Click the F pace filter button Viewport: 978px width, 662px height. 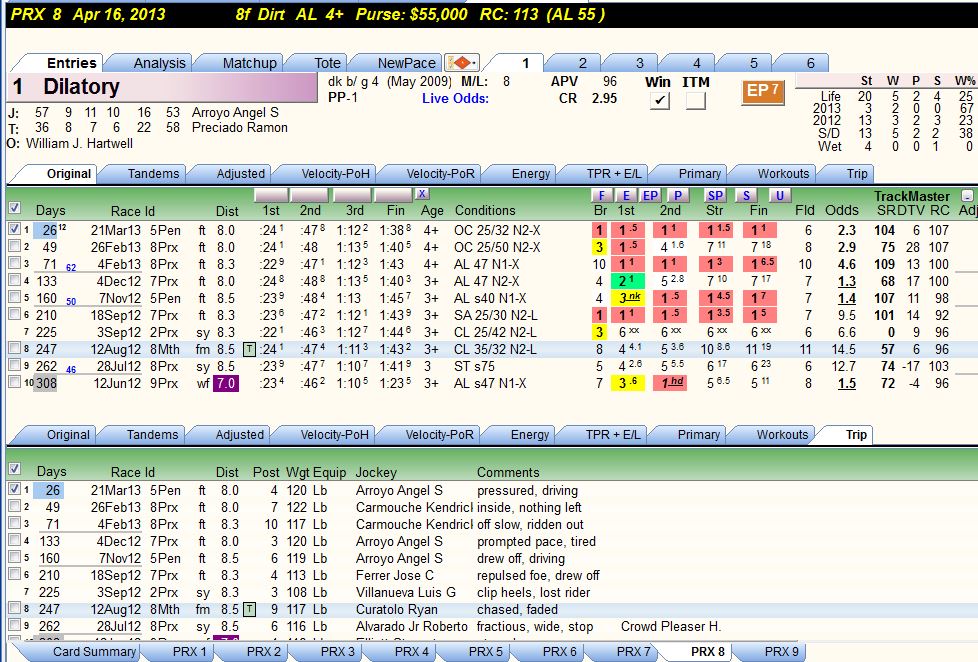point(601,196)
